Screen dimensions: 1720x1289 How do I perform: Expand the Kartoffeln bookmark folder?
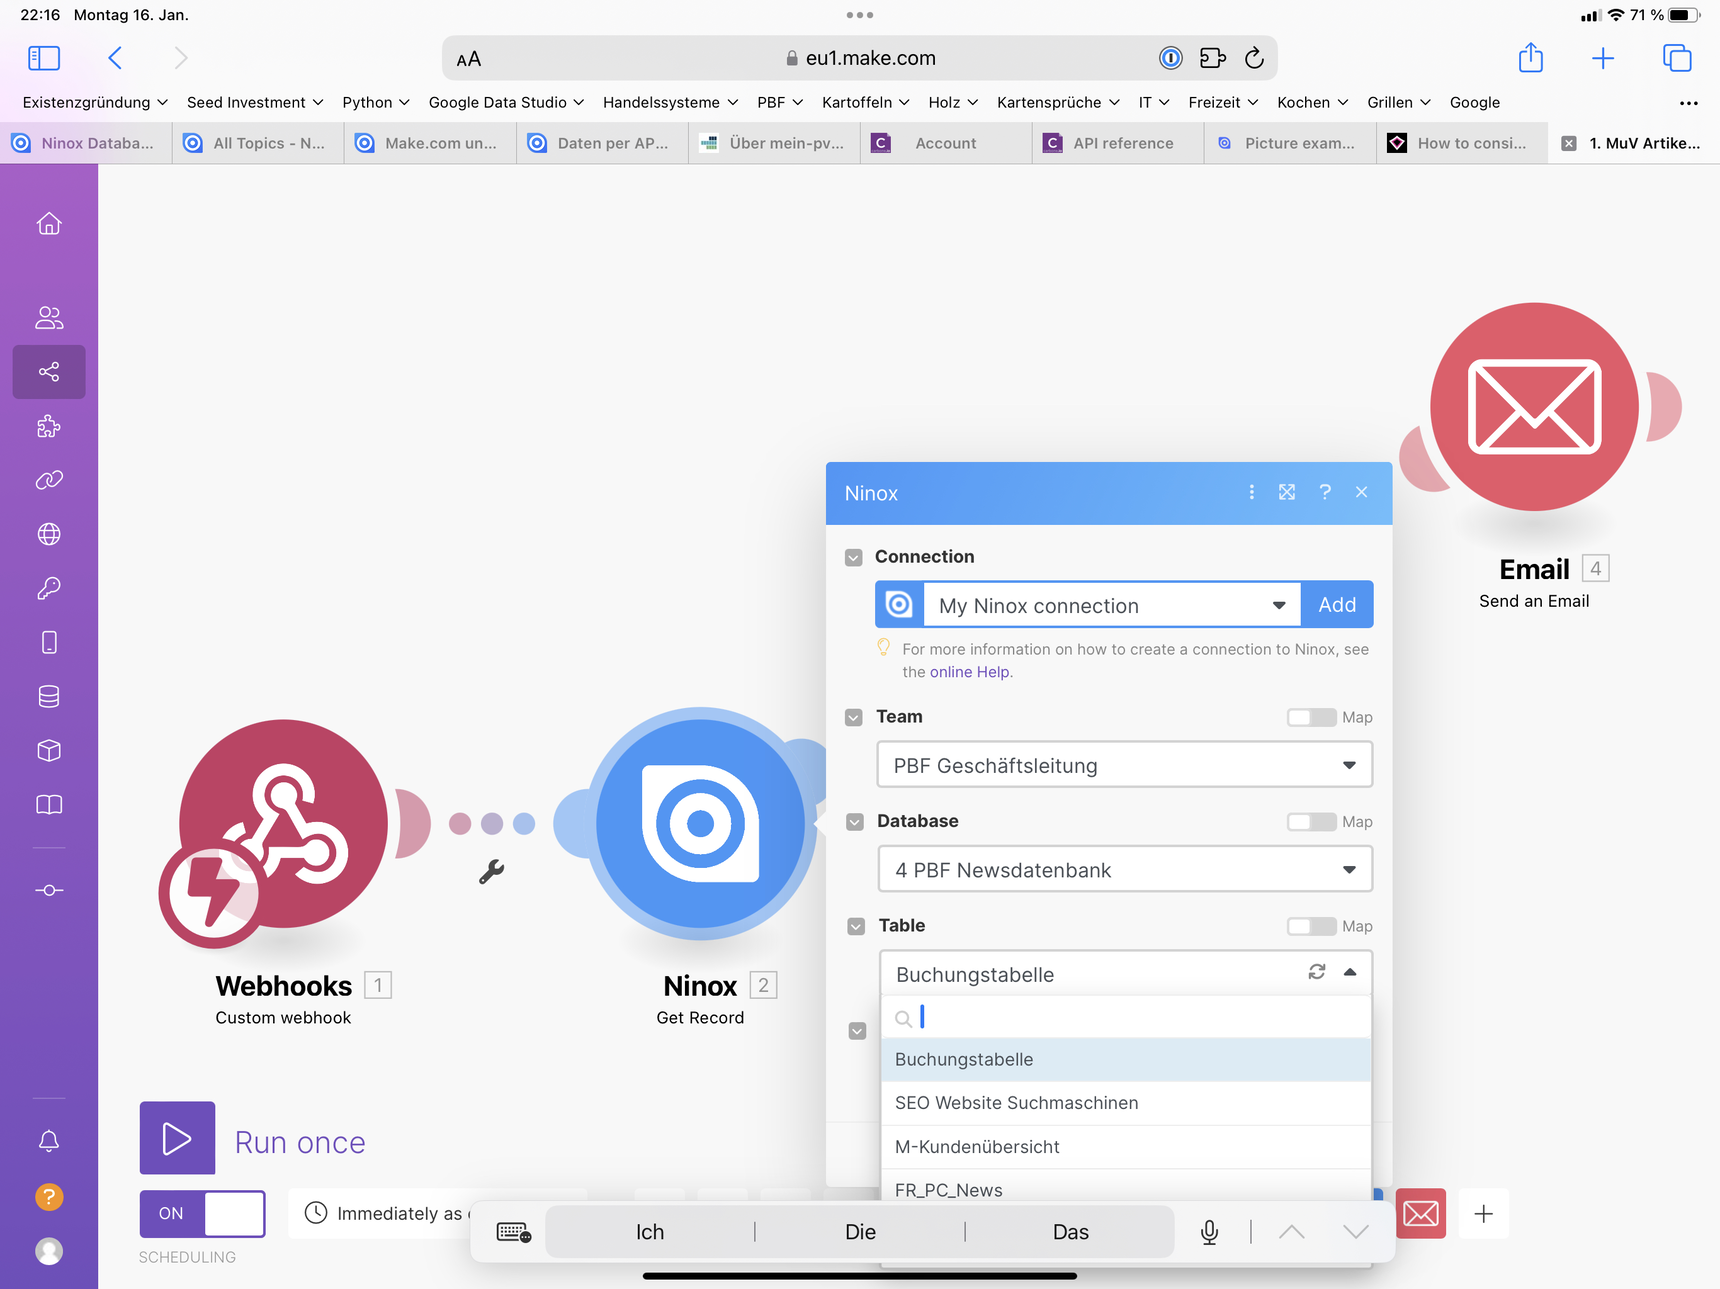(x=865, y=102)
